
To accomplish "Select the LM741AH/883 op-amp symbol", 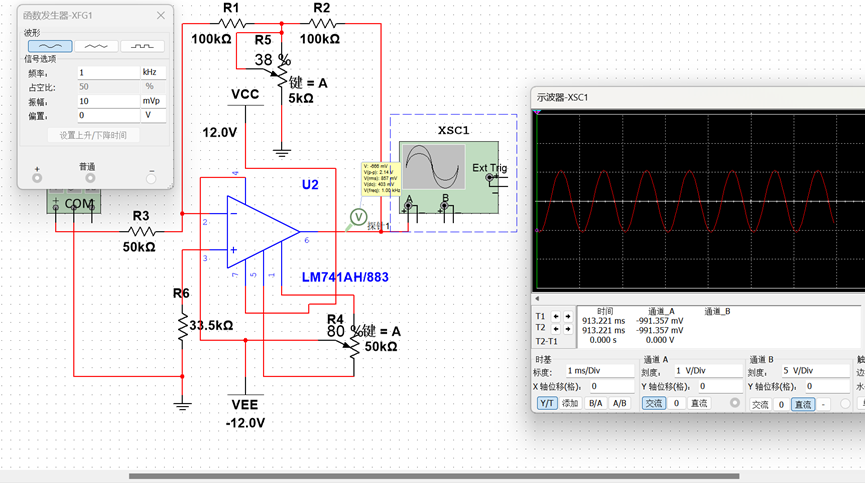I will tap(263, 232).
